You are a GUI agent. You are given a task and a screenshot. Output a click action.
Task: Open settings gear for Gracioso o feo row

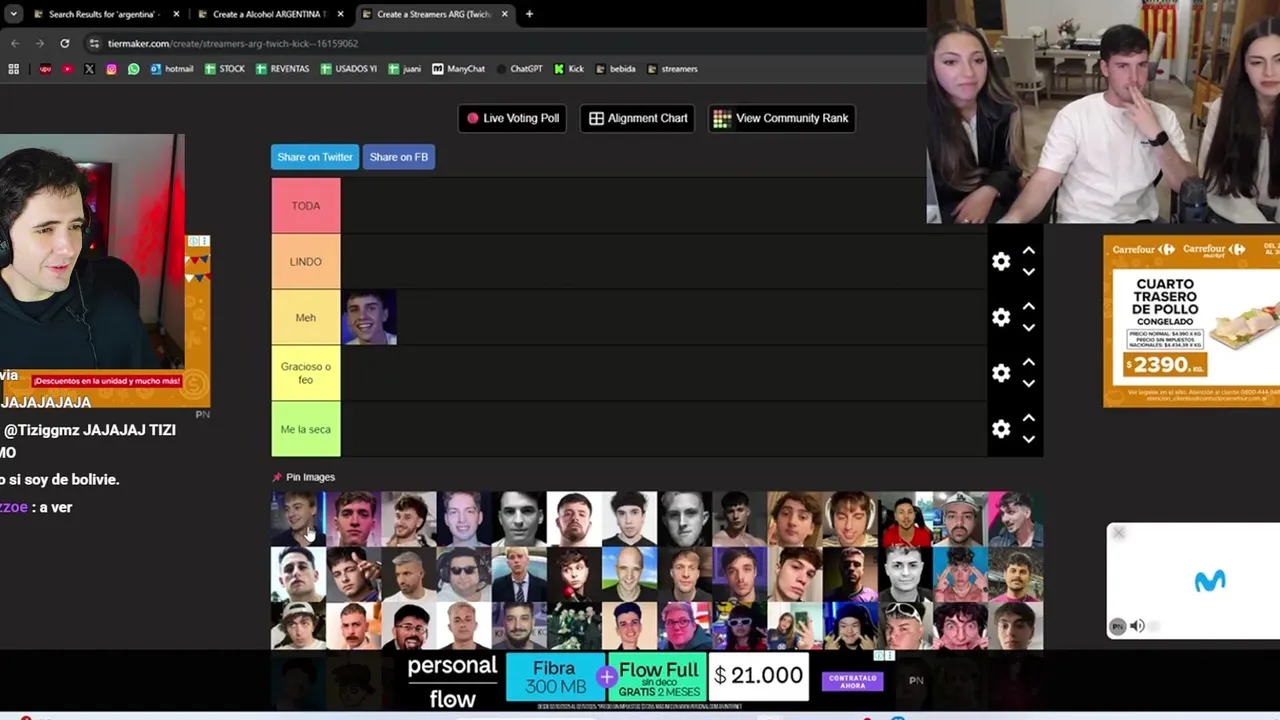pos(1001,373)
